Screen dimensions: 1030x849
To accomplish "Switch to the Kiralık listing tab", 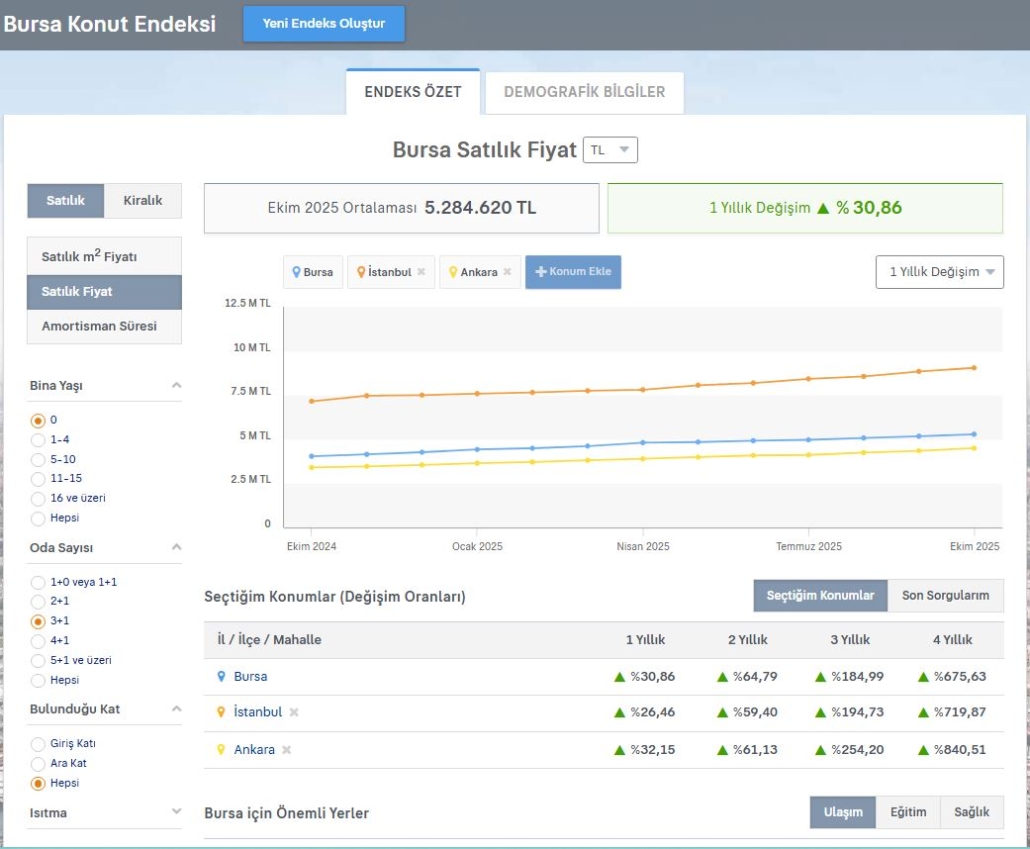I will coord(143,200).
